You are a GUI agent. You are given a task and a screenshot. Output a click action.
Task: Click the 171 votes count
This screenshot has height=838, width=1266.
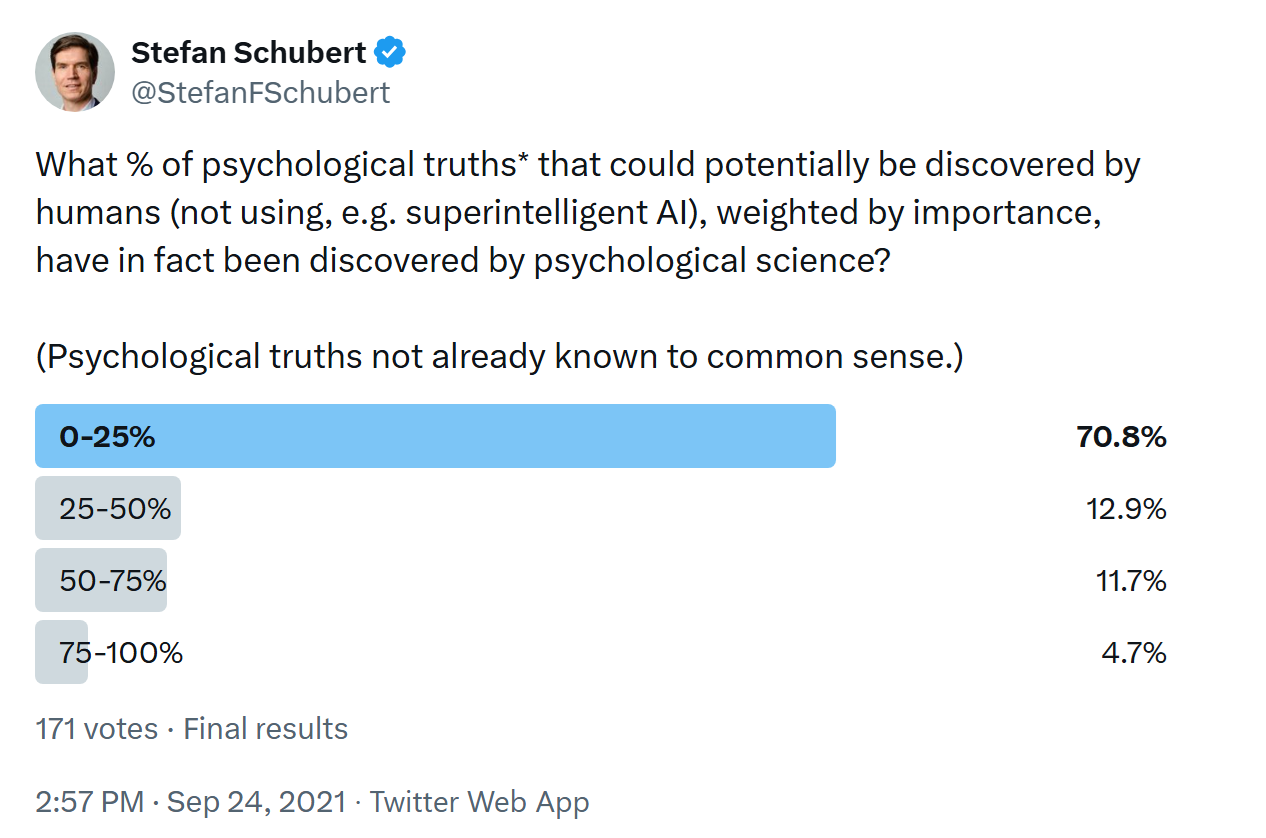(97, 729)
